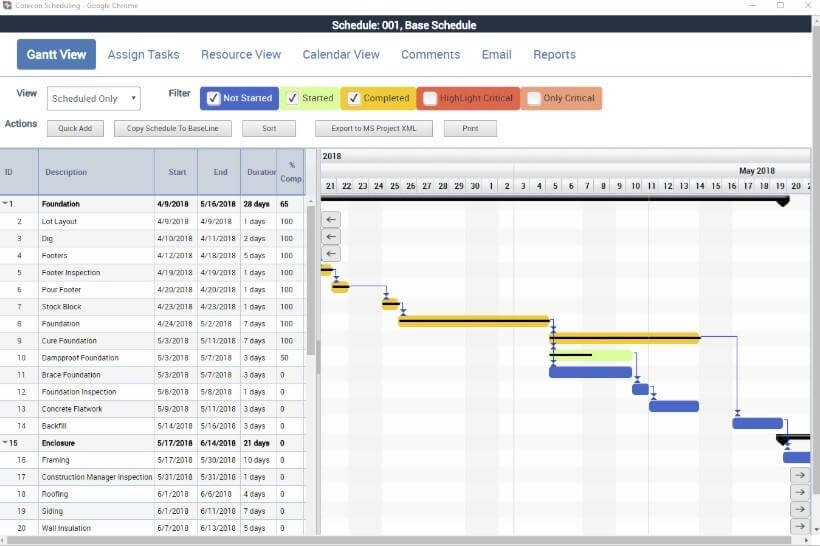820x546 pixels.
Task: Open the Comments tab
Action: (x=430, y=54)
